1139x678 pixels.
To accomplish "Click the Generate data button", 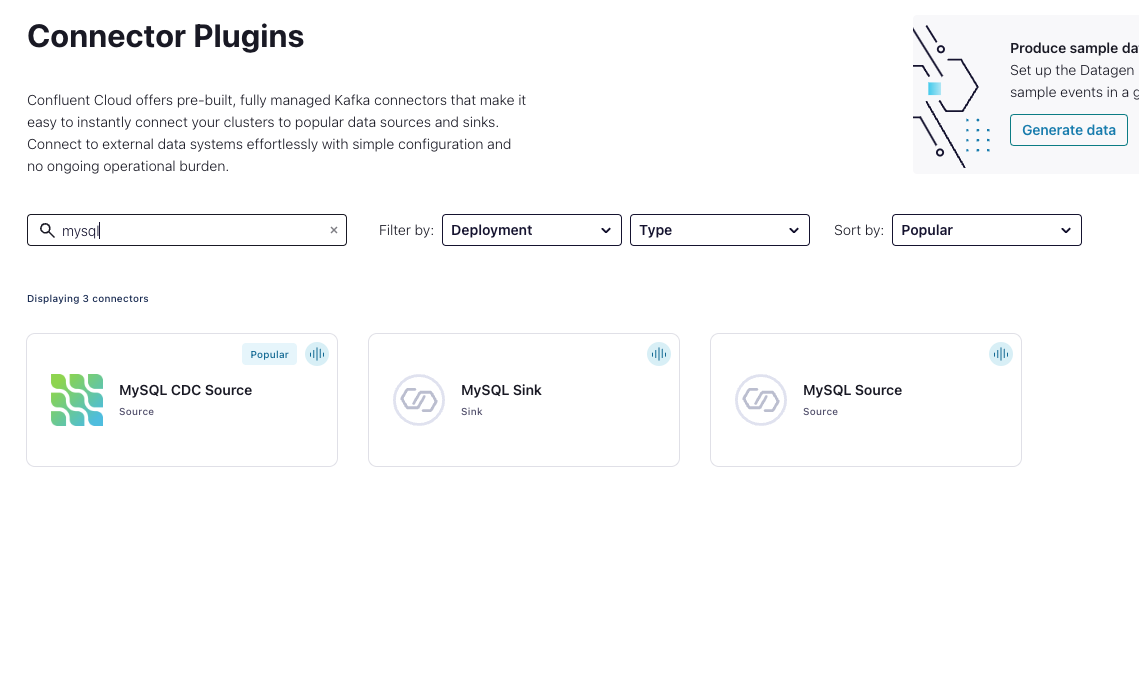I will click(x=1069, y=130).
